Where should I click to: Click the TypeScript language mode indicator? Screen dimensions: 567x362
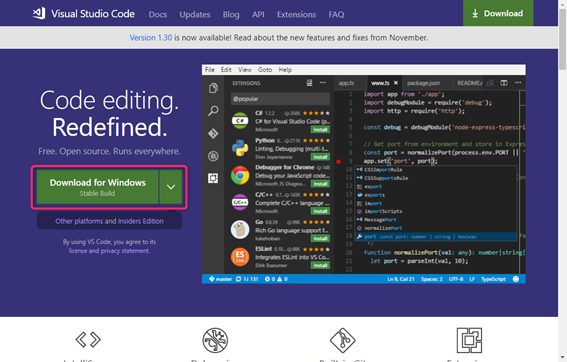click(493, 279)
